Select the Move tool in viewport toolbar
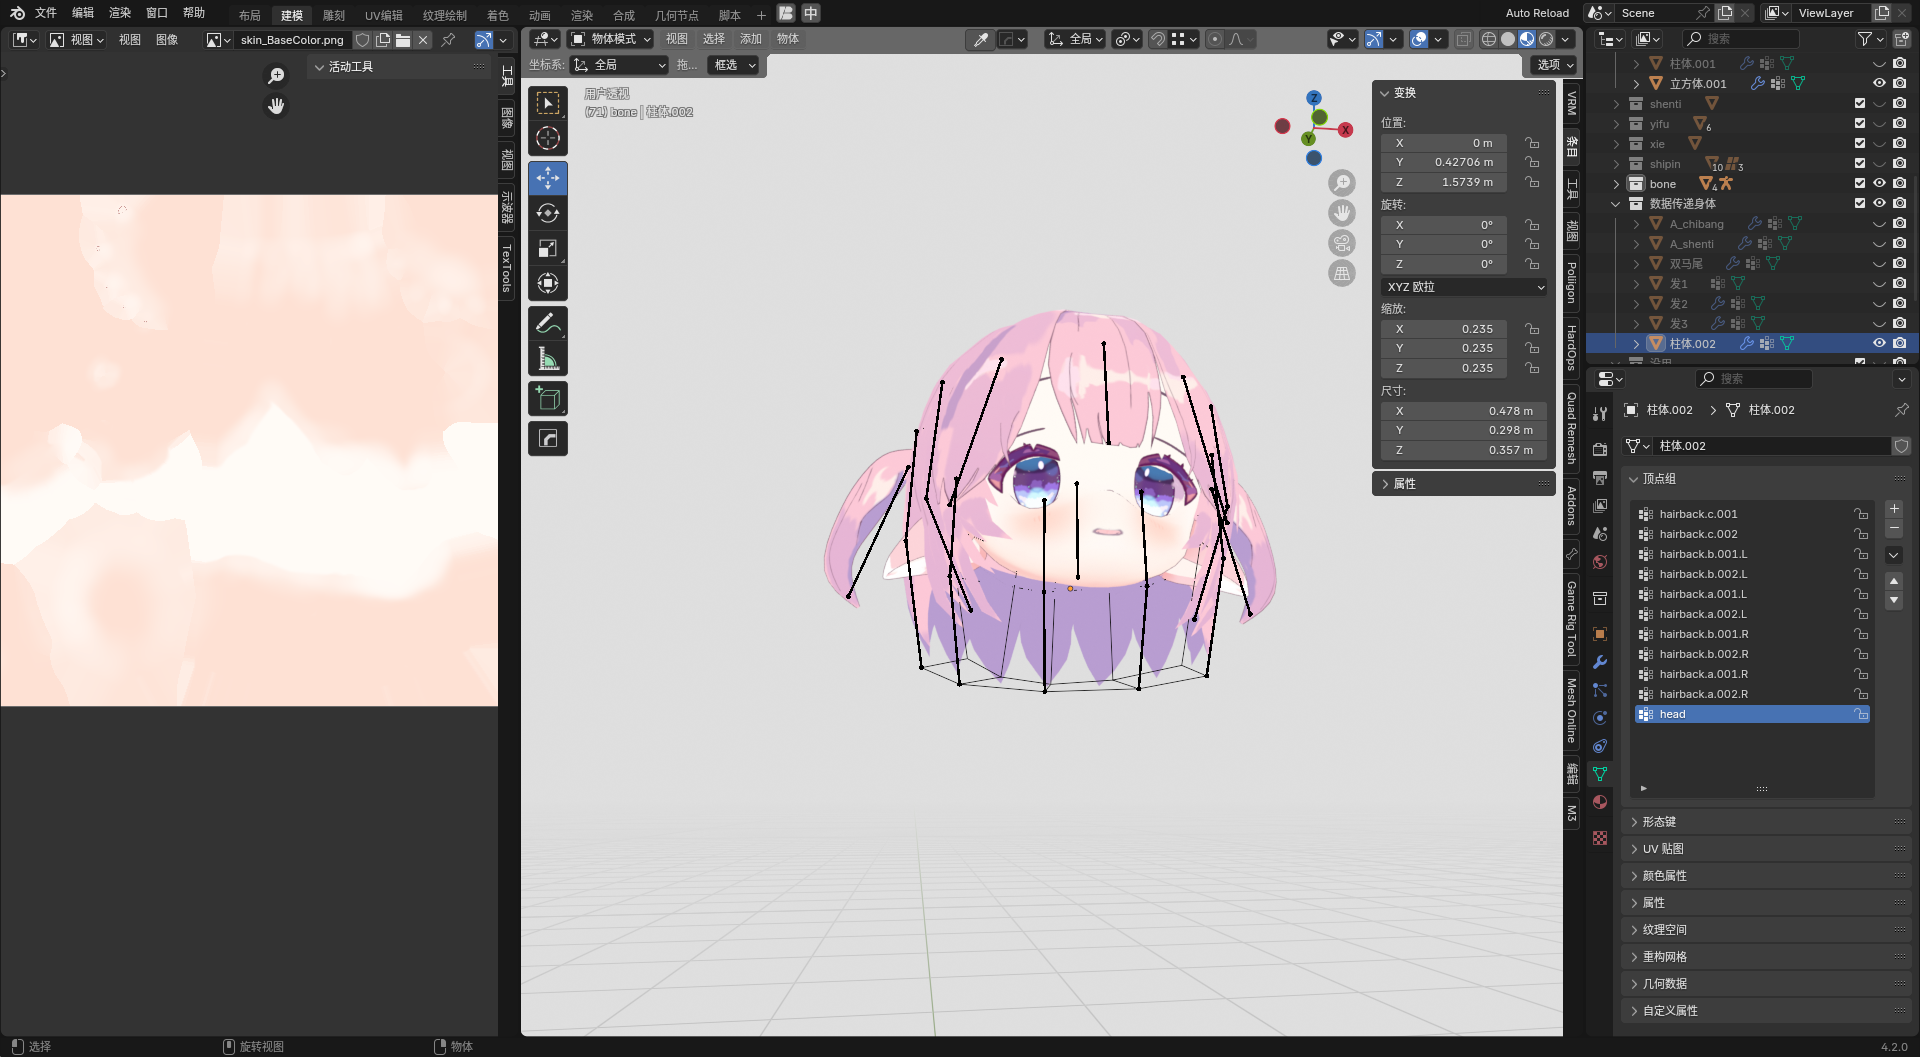1920x1057 pixels. pos(548,178)
